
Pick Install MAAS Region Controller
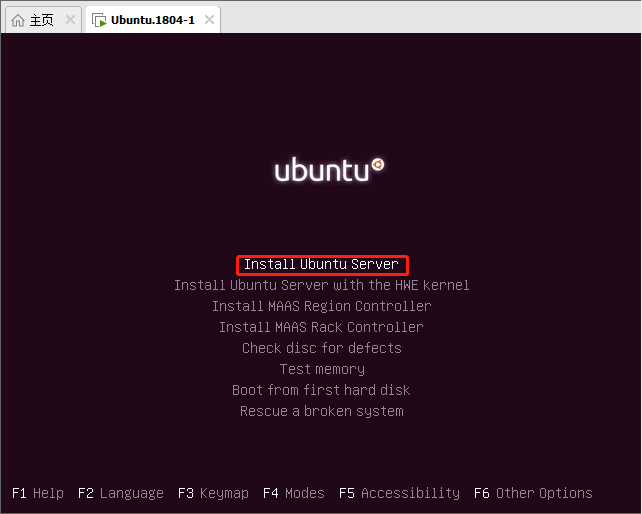coord(321,306)
